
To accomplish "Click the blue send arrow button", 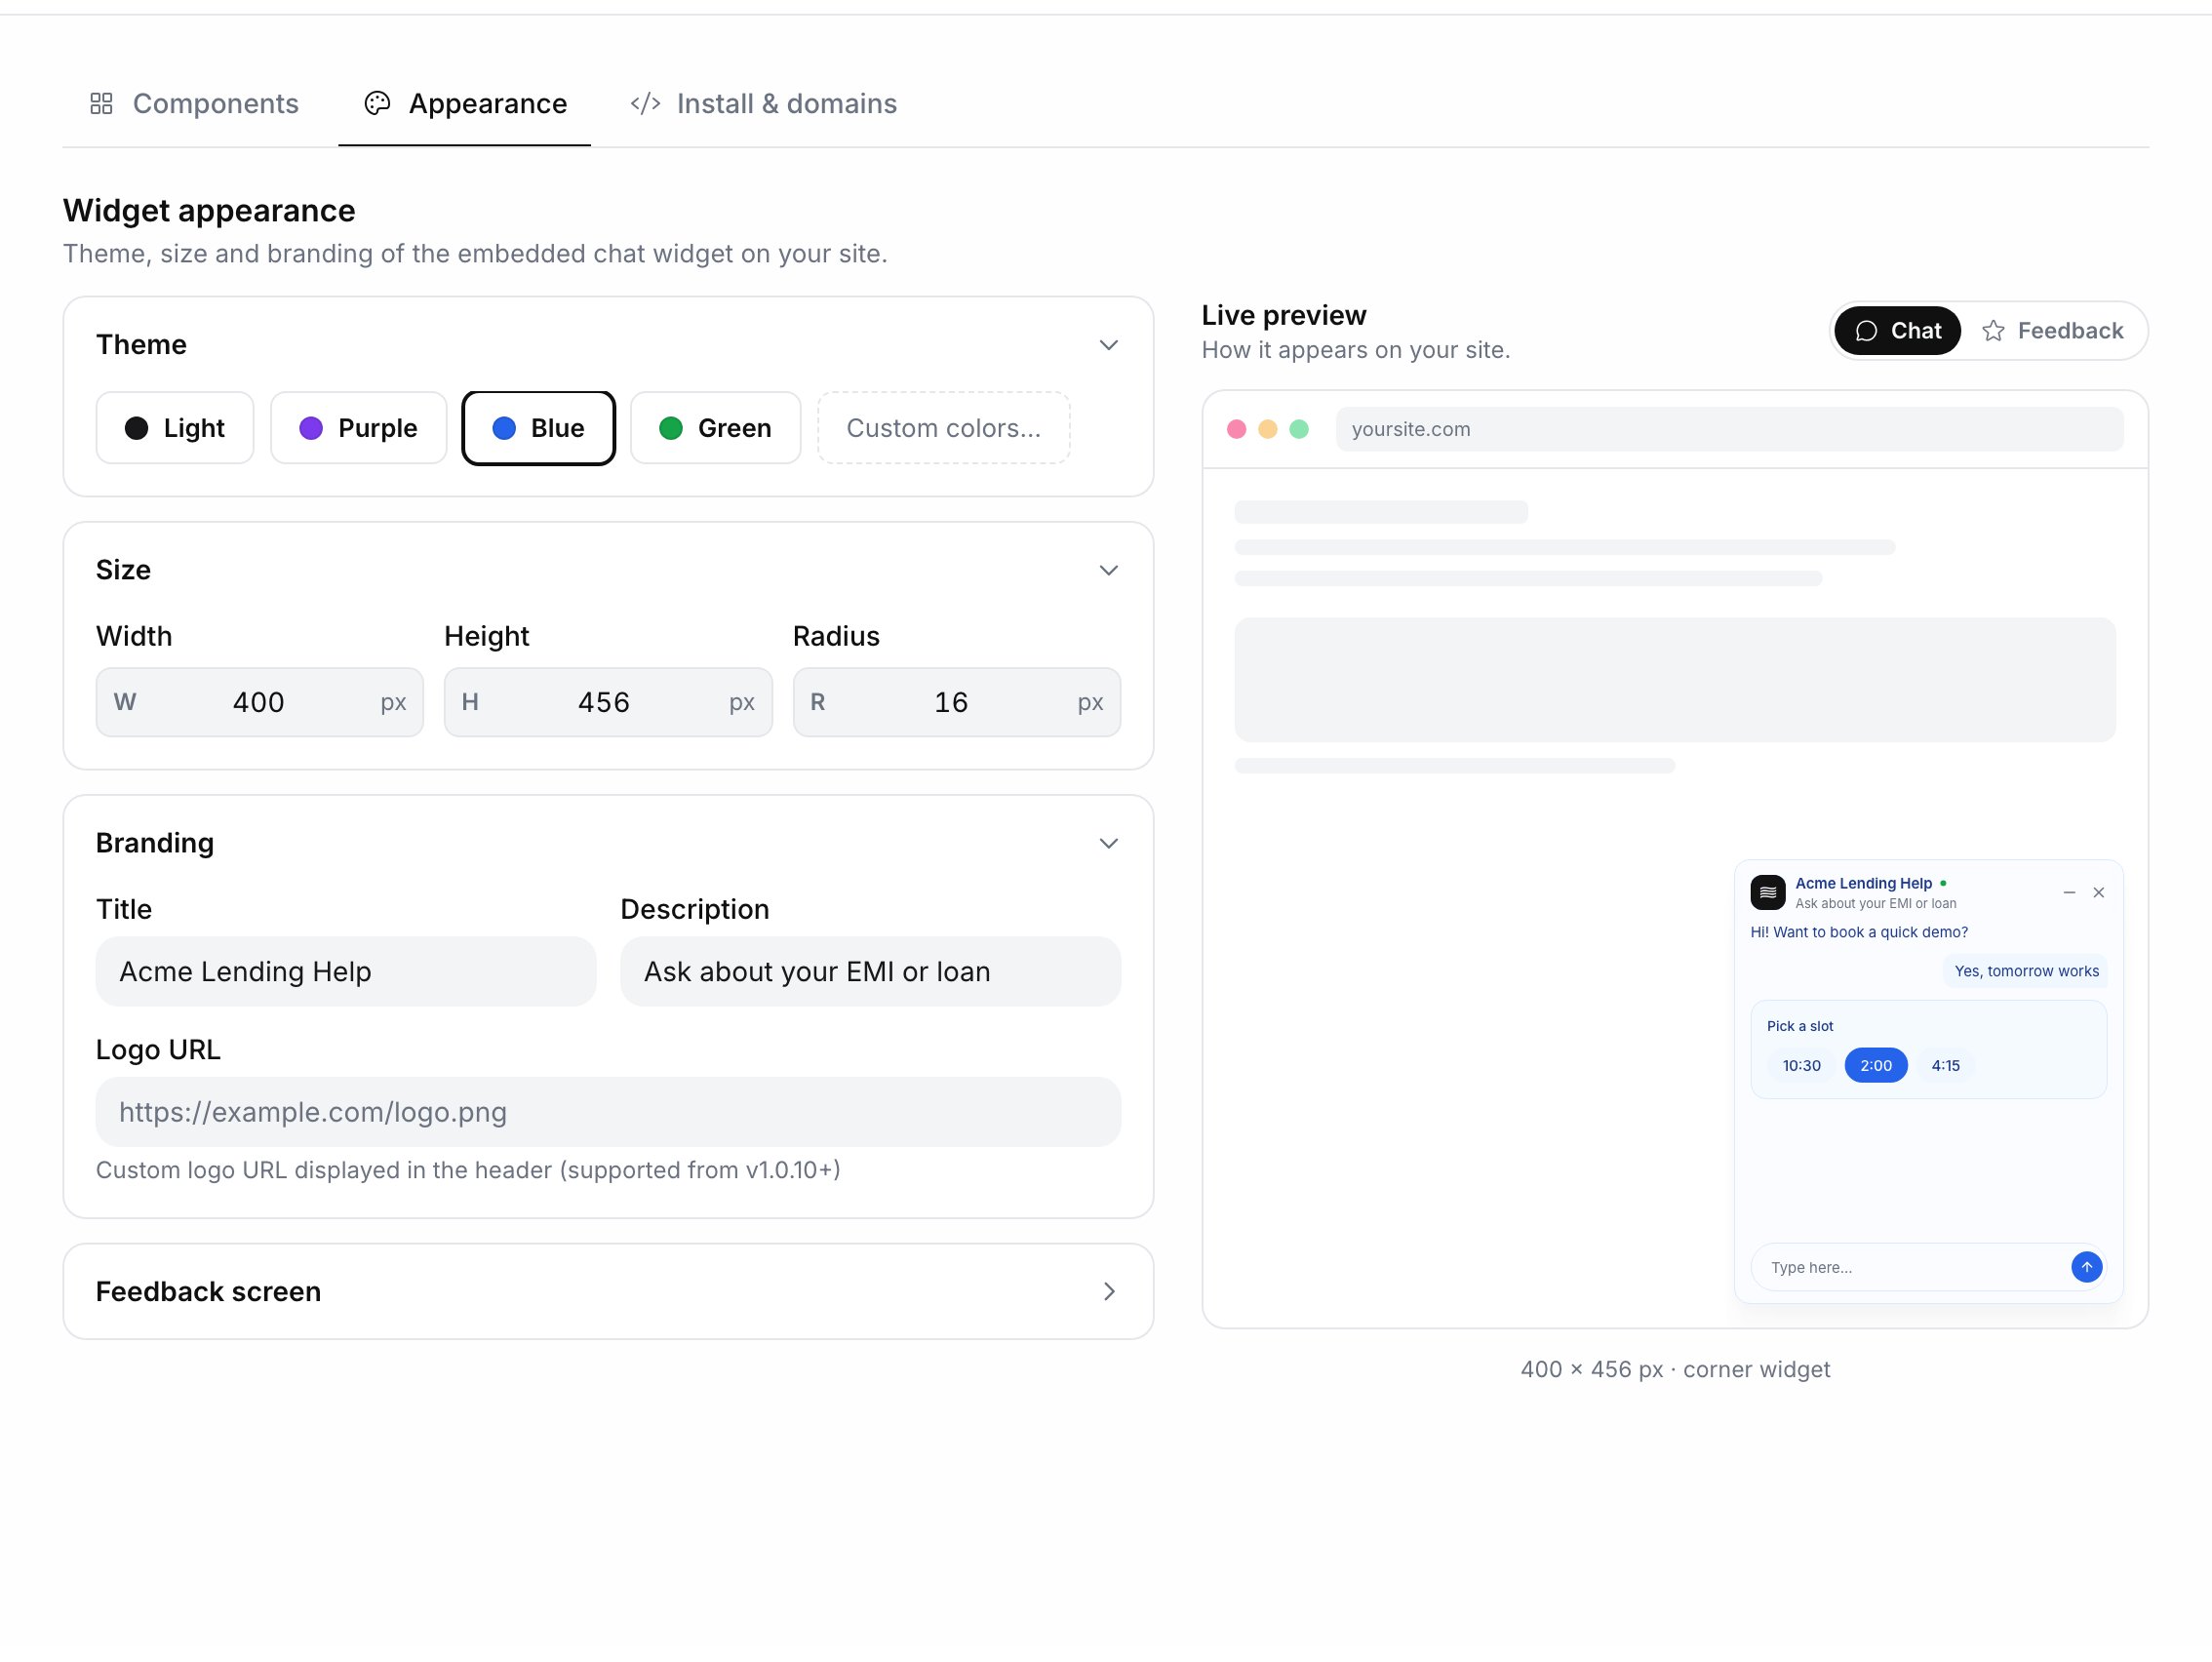I will 2086,1267.
